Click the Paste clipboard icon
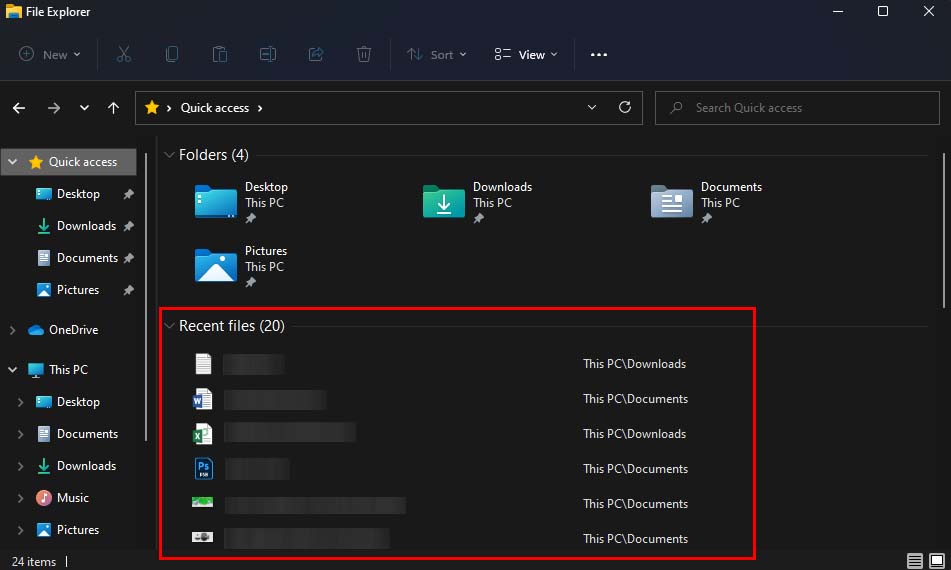This screenshot has width=951, height=570. (220, 54)
